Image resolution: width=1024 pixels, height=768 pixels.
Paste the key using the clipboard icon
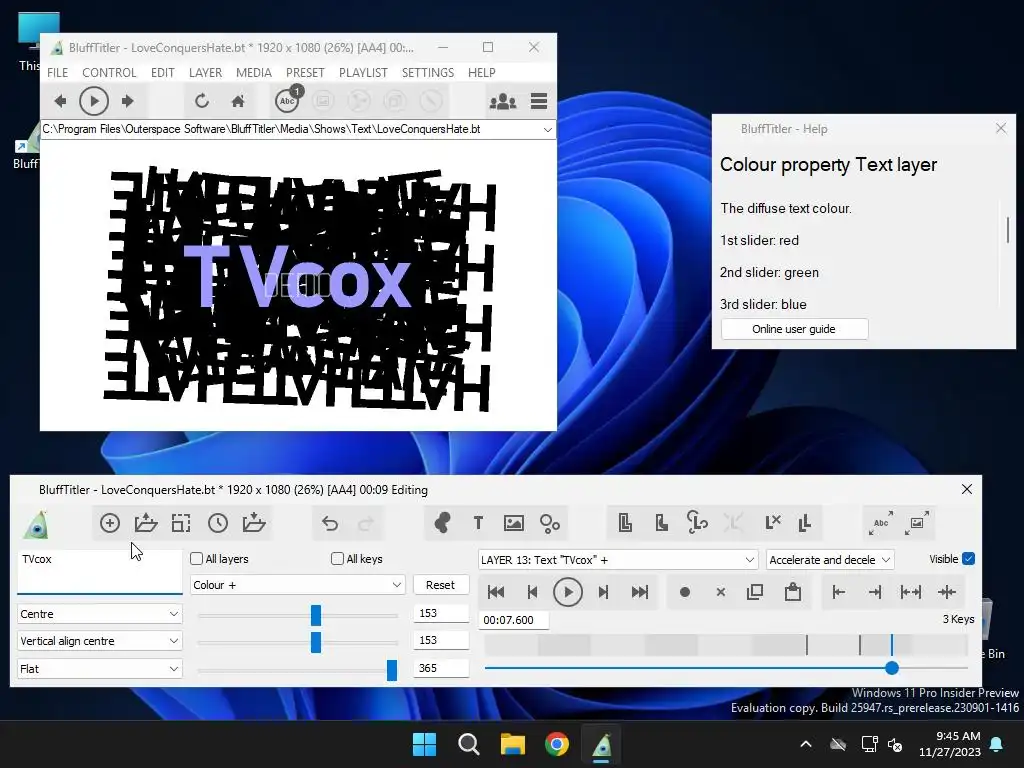click(x=793, y=592)
